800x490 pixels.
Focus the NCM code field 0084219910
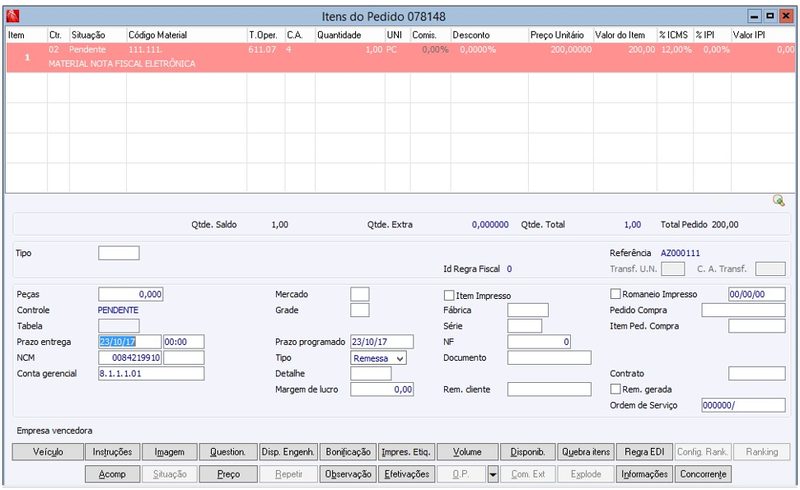point(130,358)
